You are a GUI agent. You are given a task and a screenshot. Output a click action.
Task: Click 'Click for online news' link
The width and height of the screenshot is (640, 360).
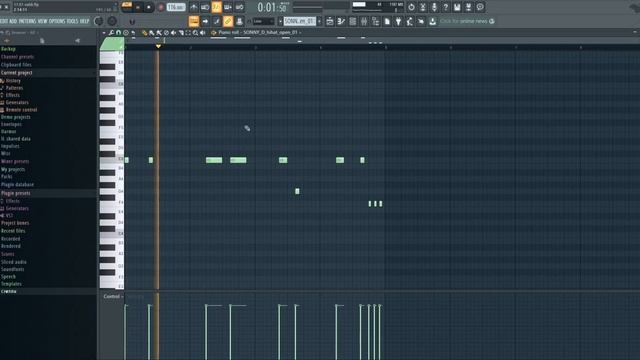tap(463, 21)
